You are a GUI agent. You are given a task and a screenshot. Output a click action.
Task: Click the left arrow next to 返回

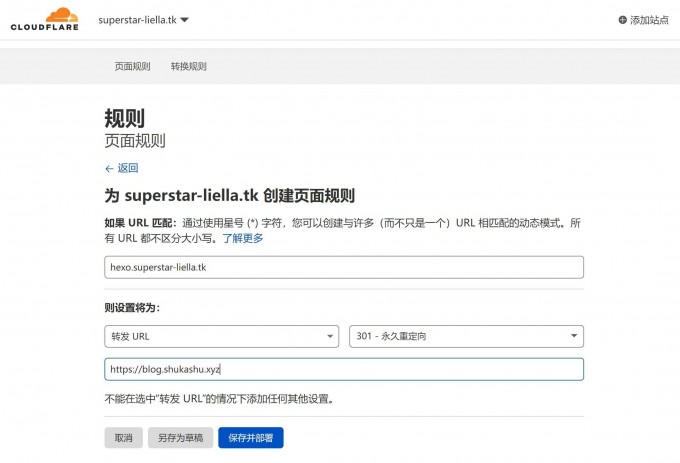click(109, 169)
